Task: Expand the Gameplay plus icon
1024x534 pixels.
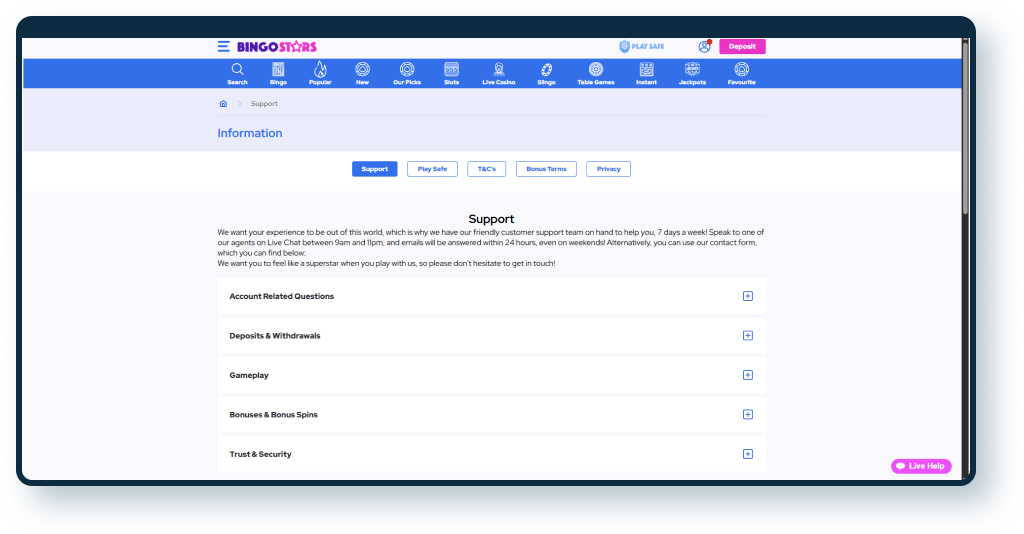Action: click(x=747, y=375)
